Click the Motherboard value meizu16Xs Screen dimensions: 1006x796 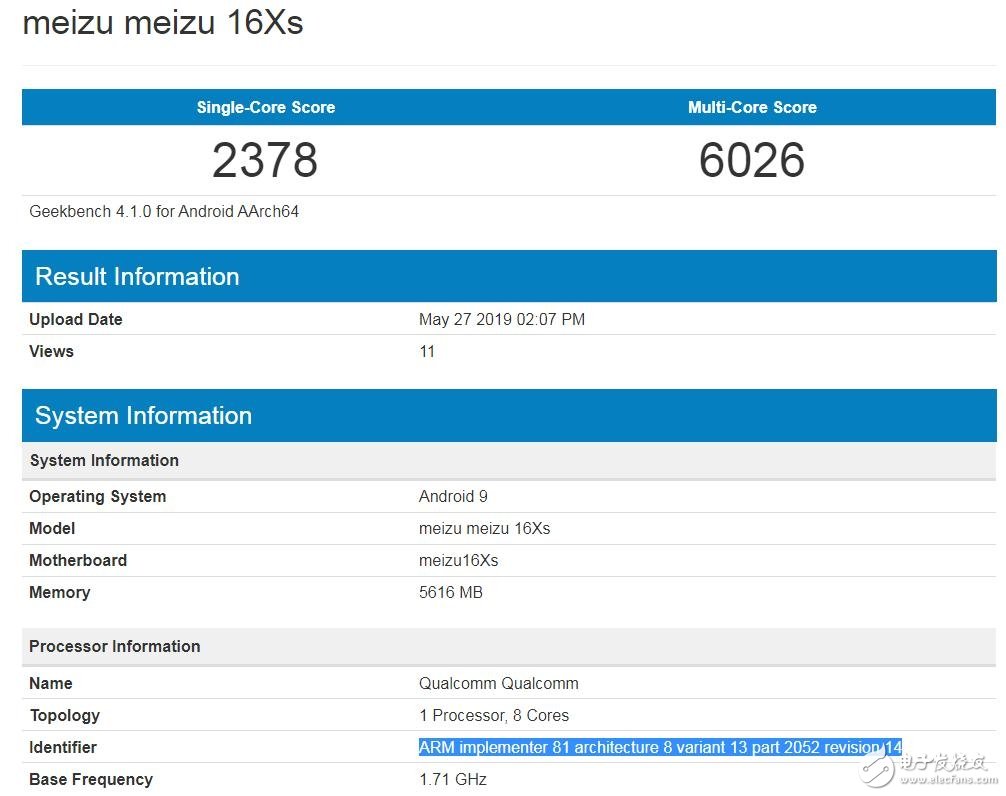tap(458, 561)
